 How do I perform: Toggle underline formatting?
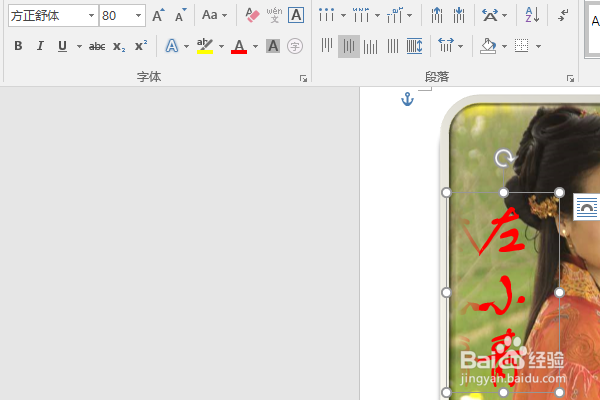[x=62, y=46]
